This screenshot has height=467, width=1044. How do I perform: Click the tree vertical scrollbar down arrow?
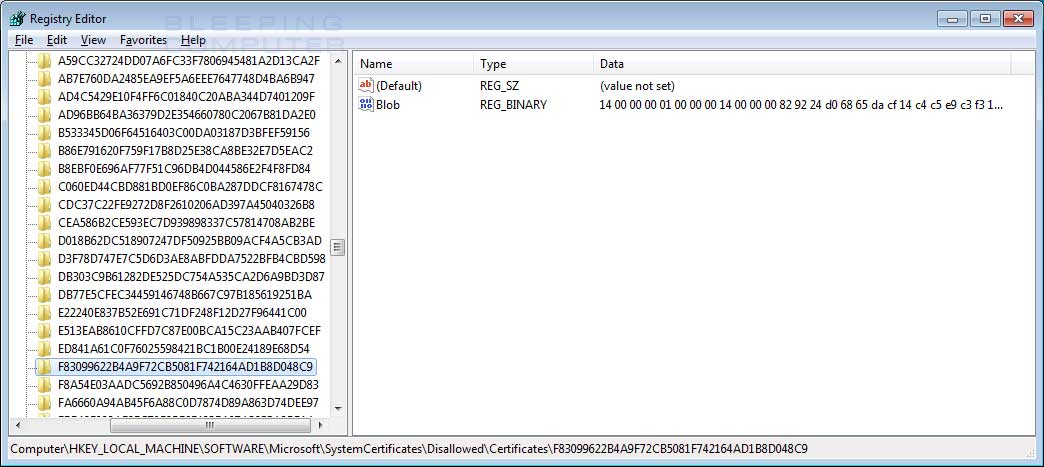[x=338, y=408]
